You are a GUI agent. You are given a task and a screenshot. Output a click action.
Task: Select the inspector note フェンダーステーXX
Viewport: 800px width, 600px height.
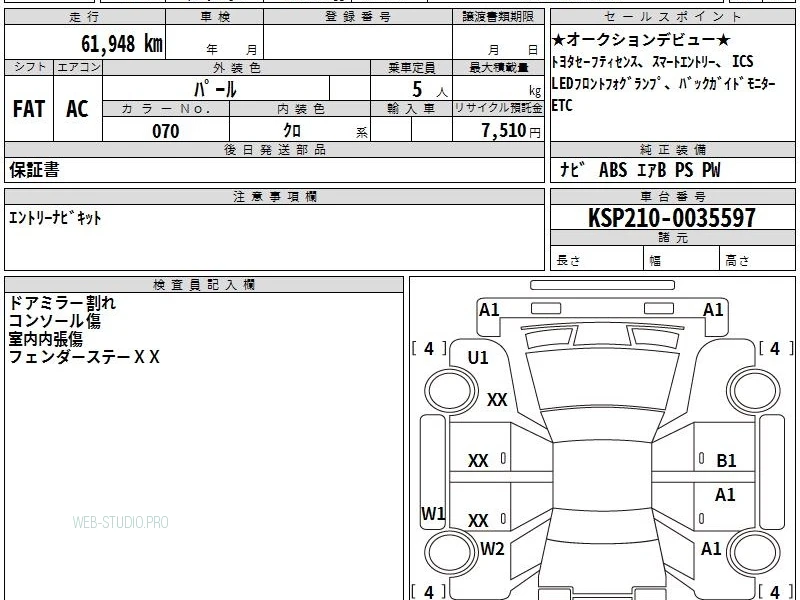(84, 357)
